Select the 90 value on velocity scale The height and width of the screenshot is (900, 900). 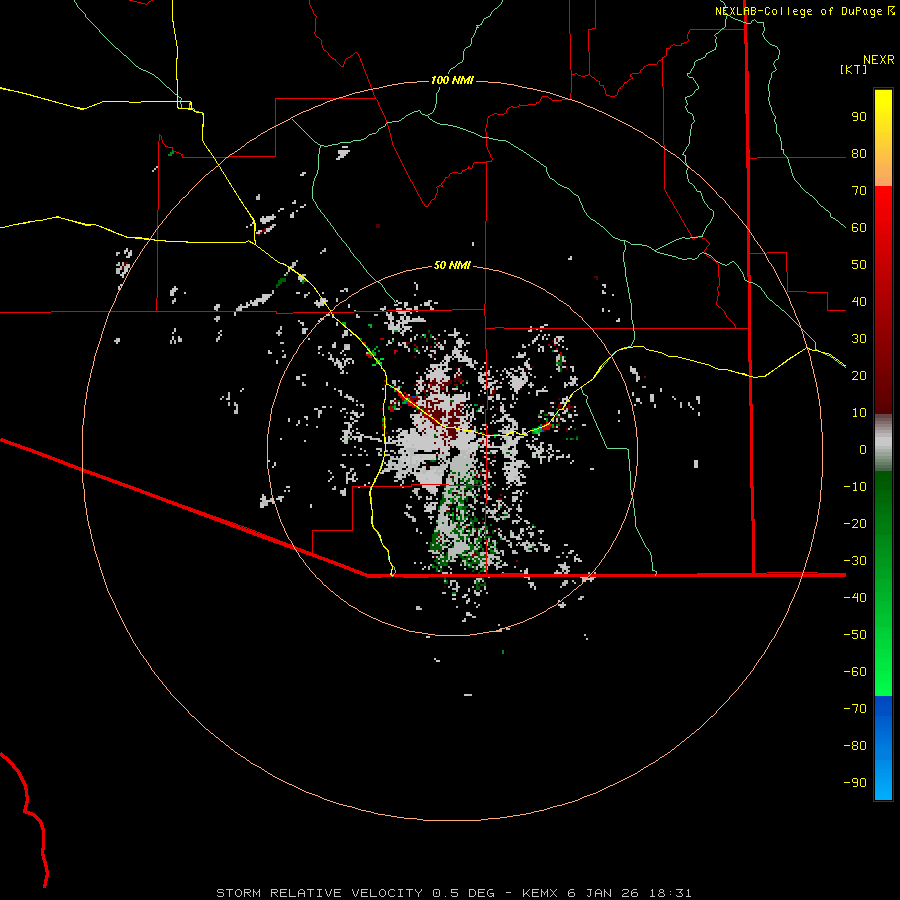click(x=859, y=117)
